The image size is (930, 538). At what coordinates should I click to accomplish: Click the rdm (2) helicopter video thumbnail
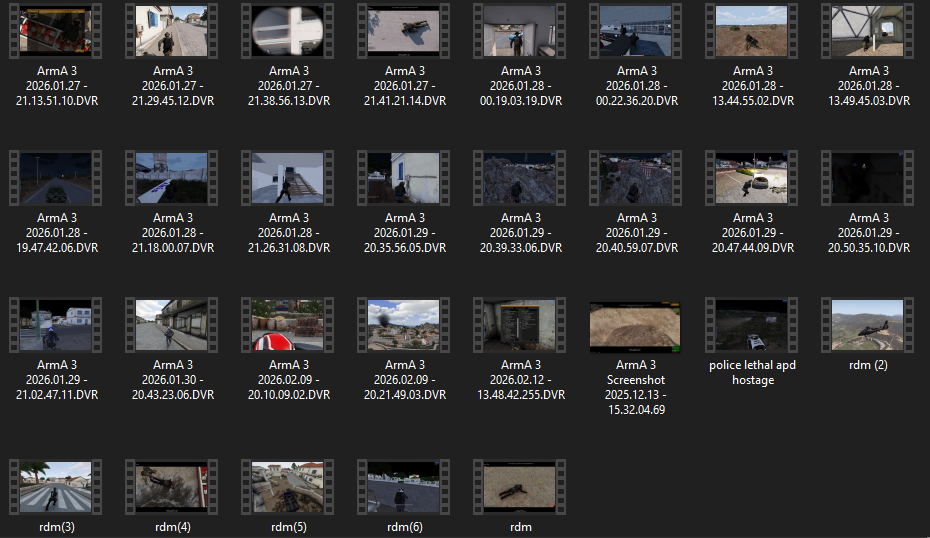866,324
